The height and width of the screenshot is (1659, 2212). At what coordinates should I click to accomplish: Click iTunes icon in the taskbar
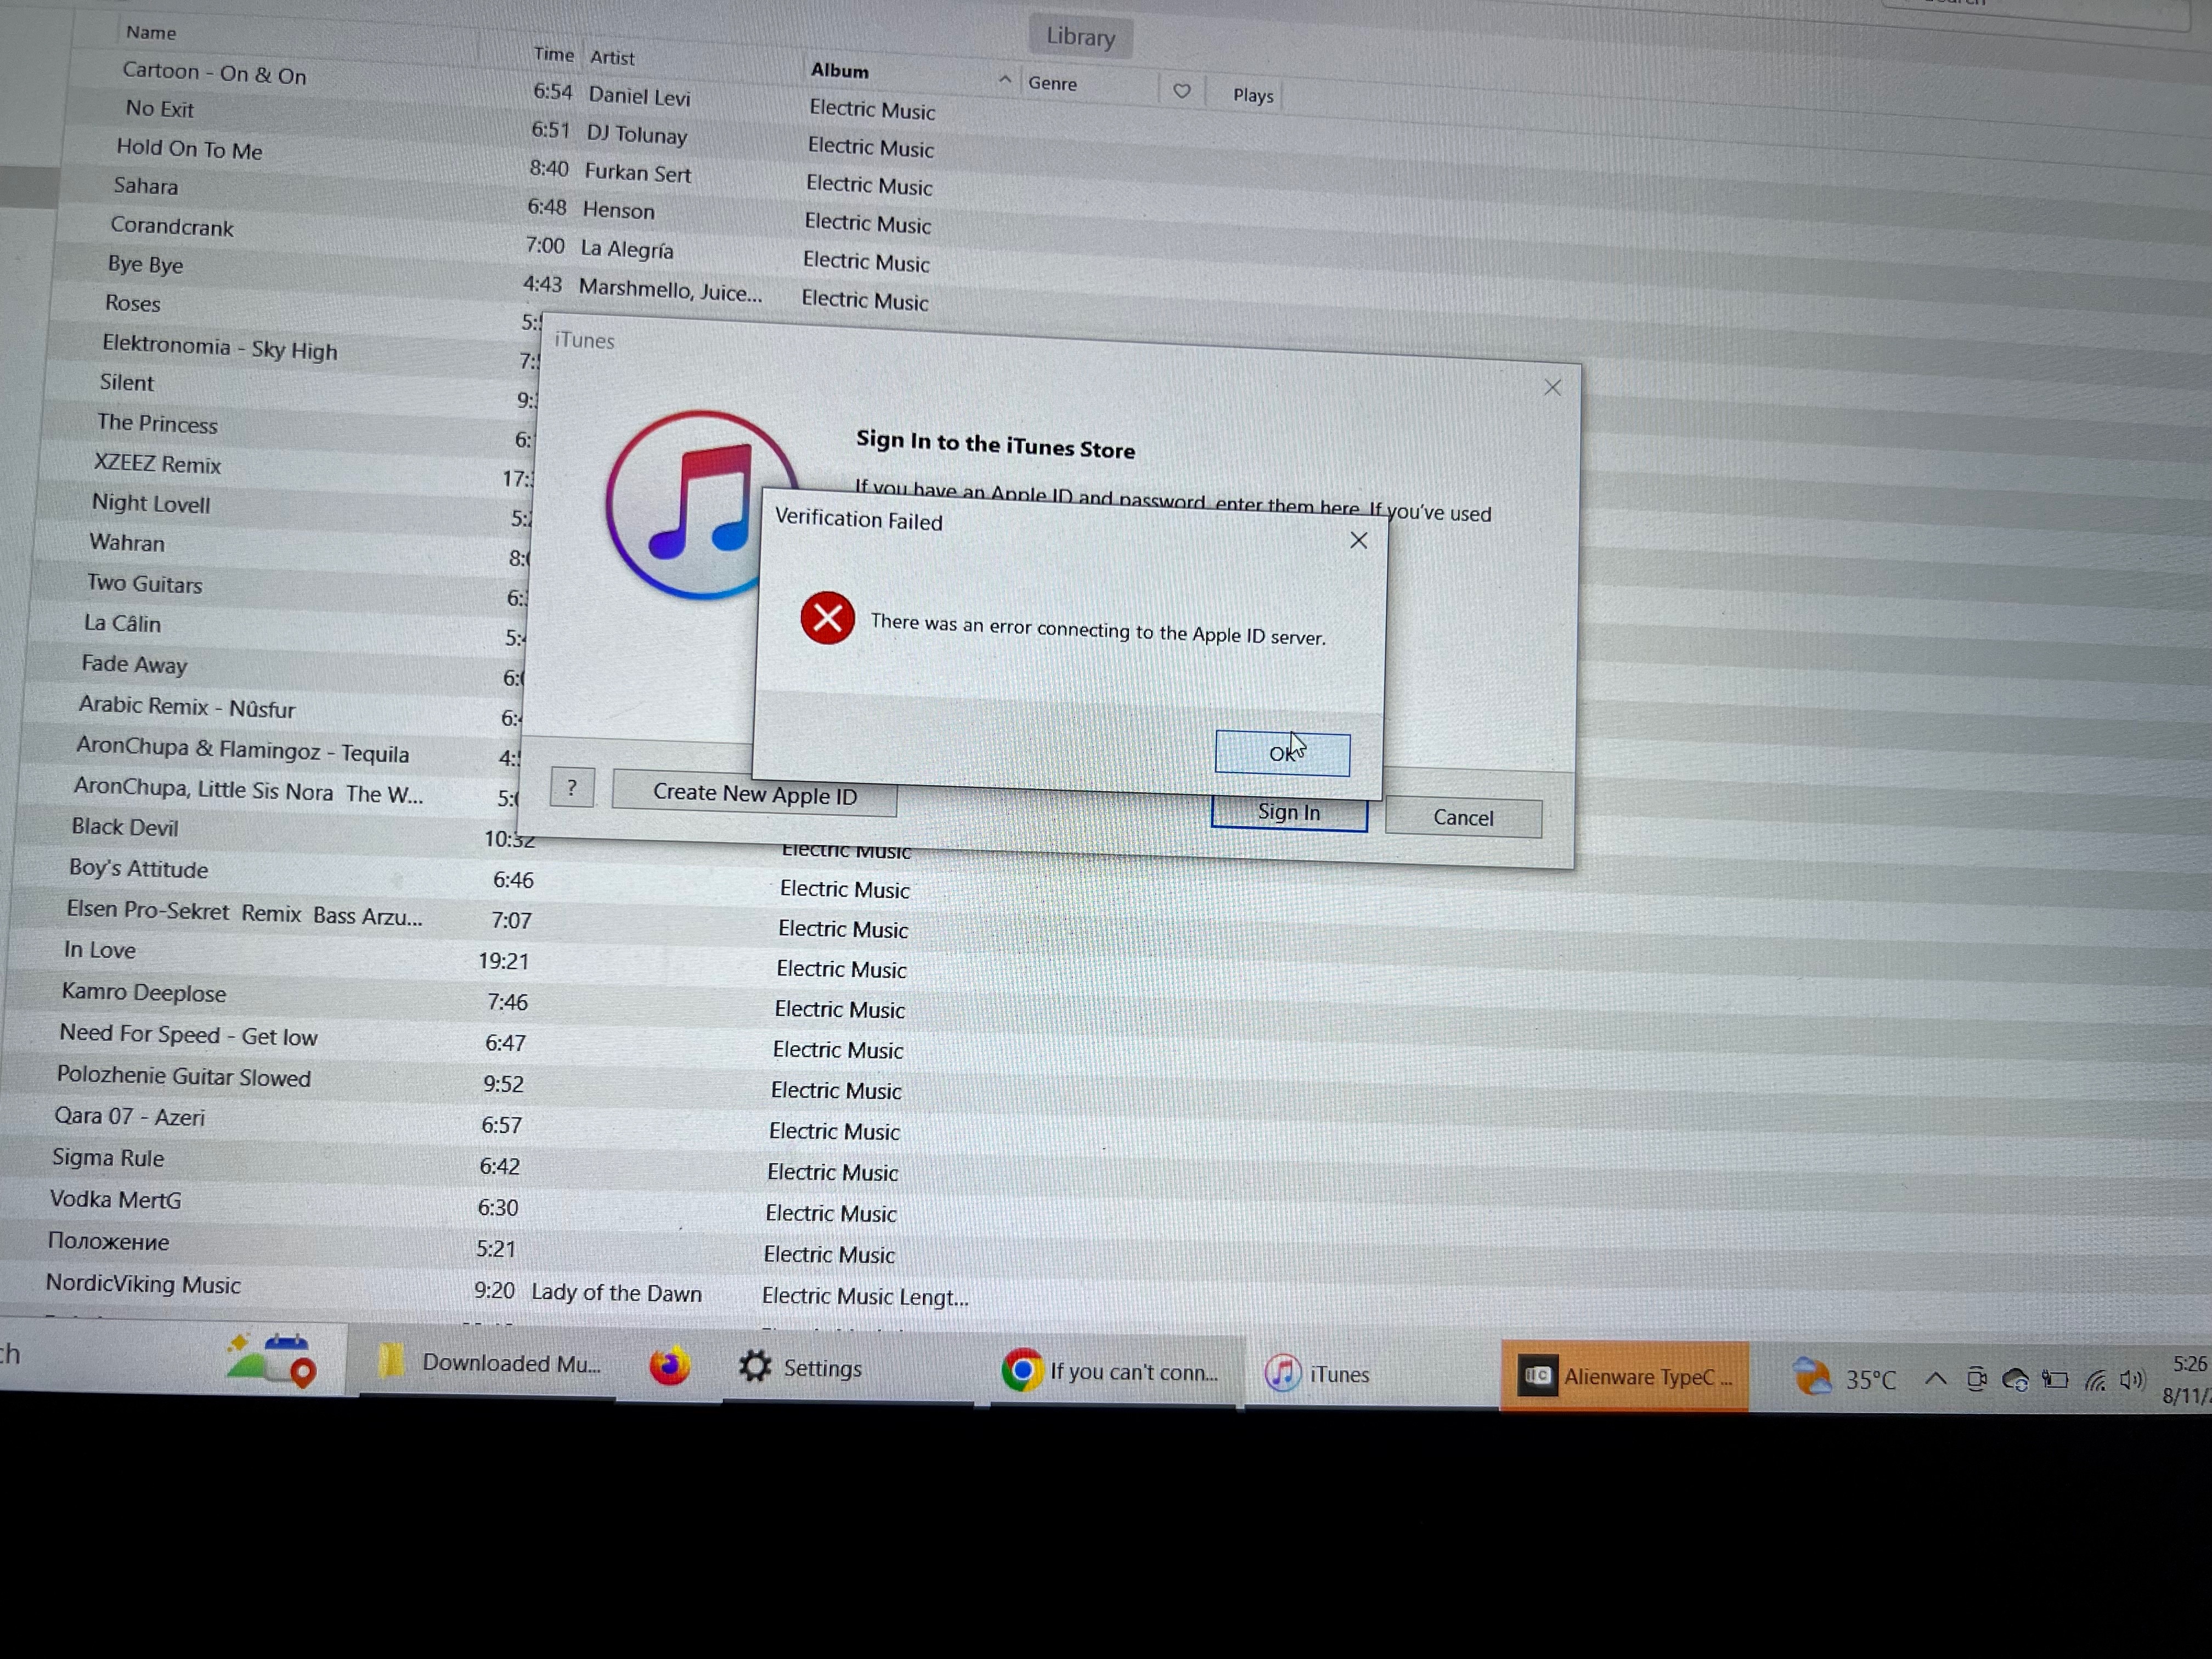1283,1373
